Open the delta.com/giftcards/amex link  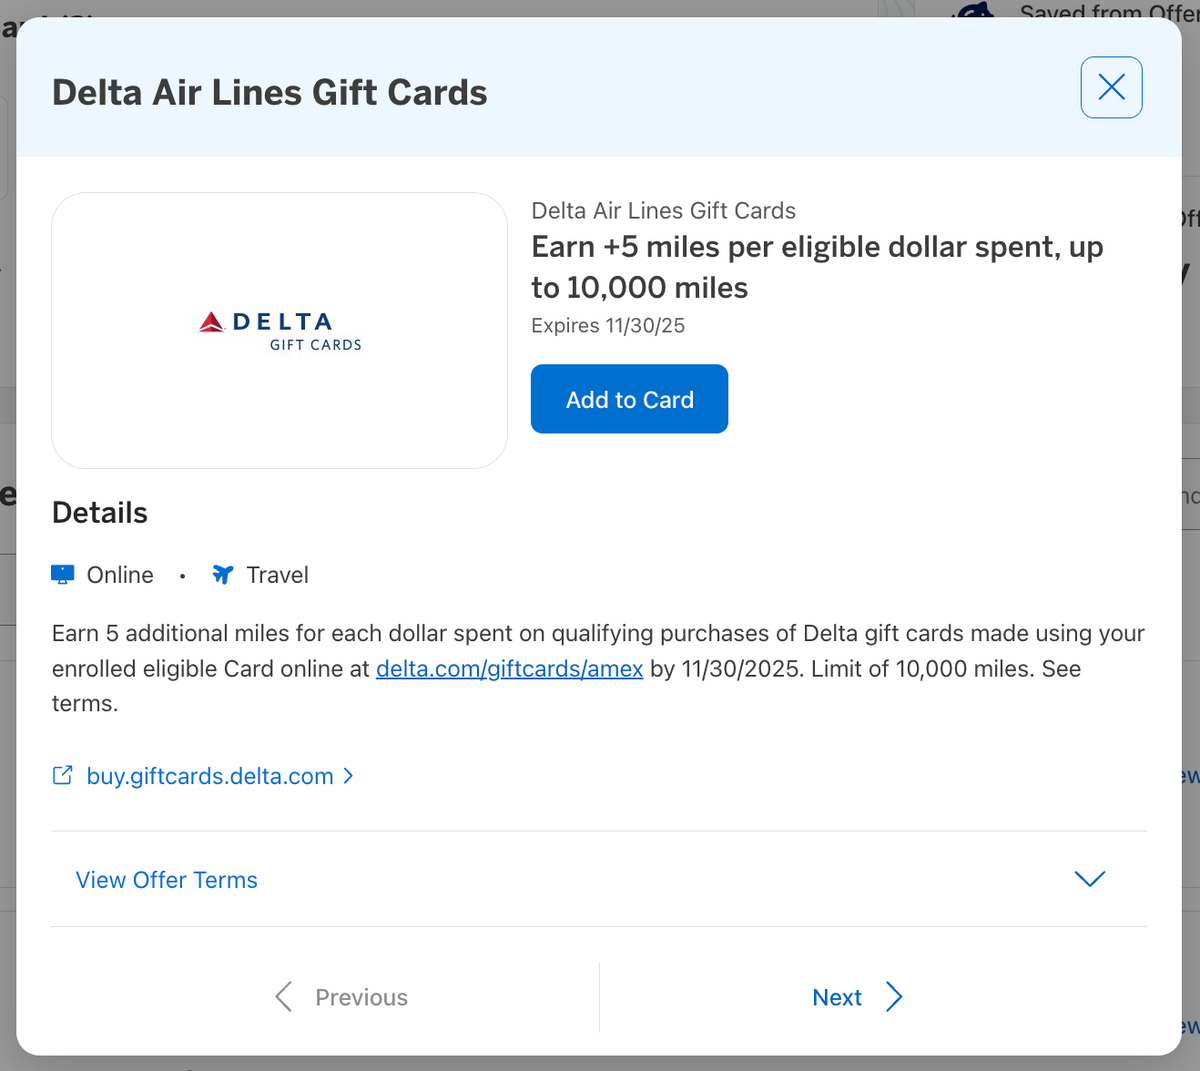pyautogui.click(x=509, y=668)
